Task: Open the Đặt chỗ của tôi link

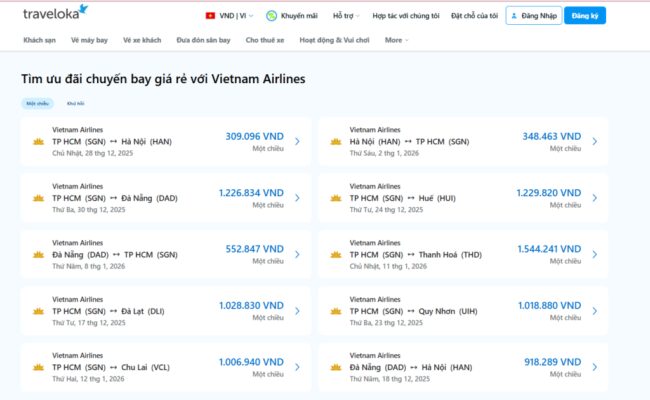Action: tap(475, 16)
